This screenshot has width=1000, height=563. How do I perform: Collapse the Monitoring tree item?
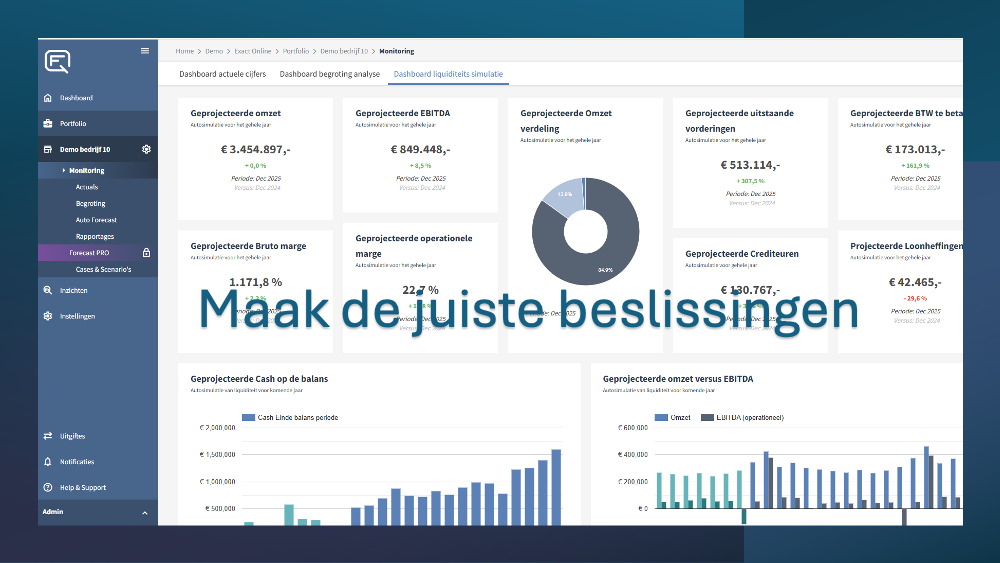64,171
